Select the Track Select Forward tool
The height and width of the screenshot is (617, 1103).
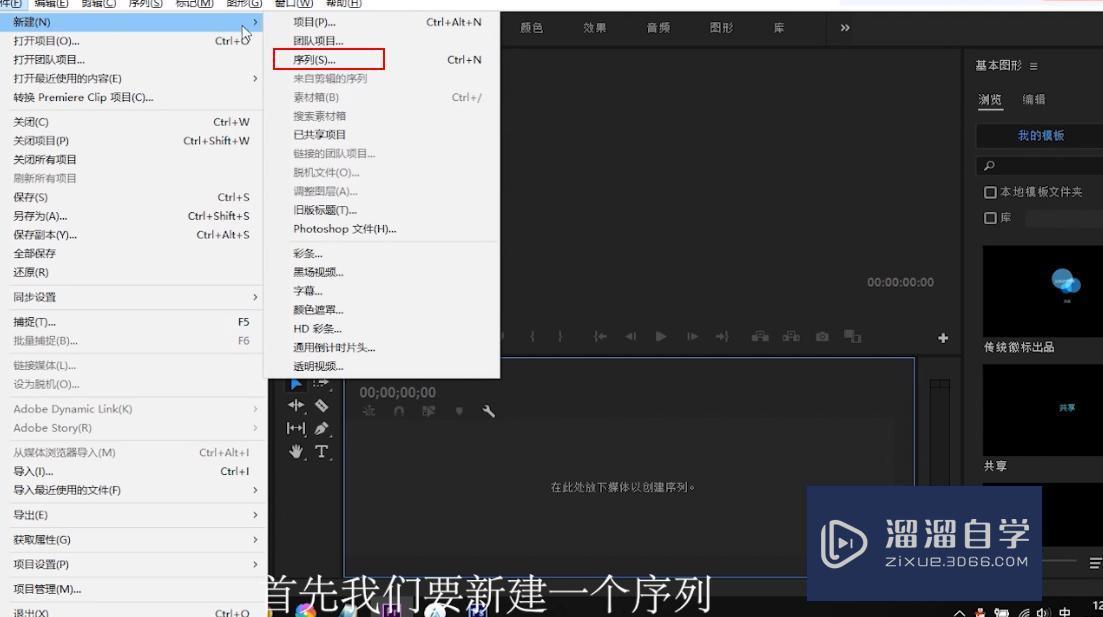click(322, 383)
